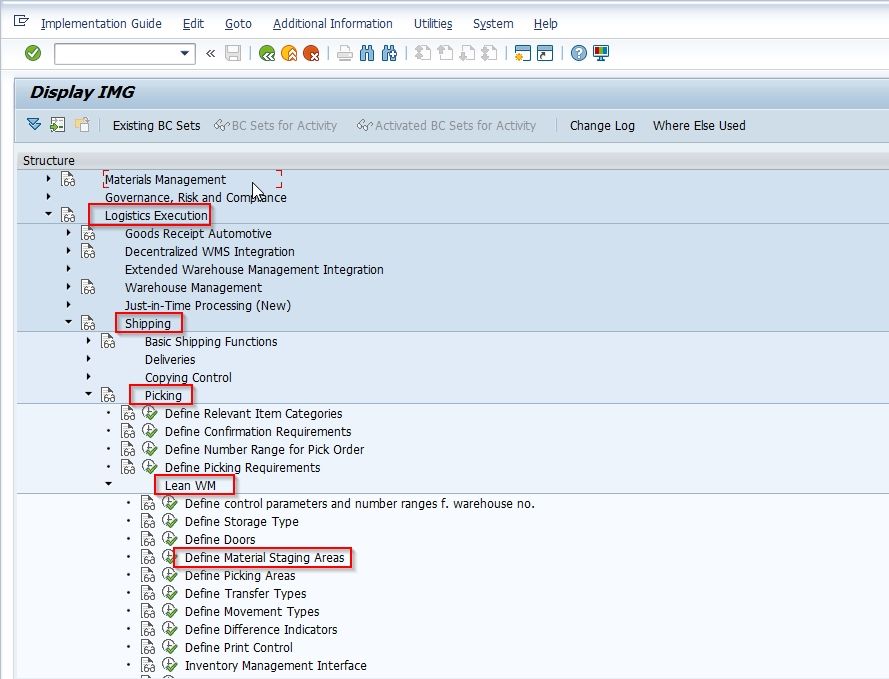Viewport: 889px width, 679px height.
Task: Click the Where Else Used button
Action: 699,125
